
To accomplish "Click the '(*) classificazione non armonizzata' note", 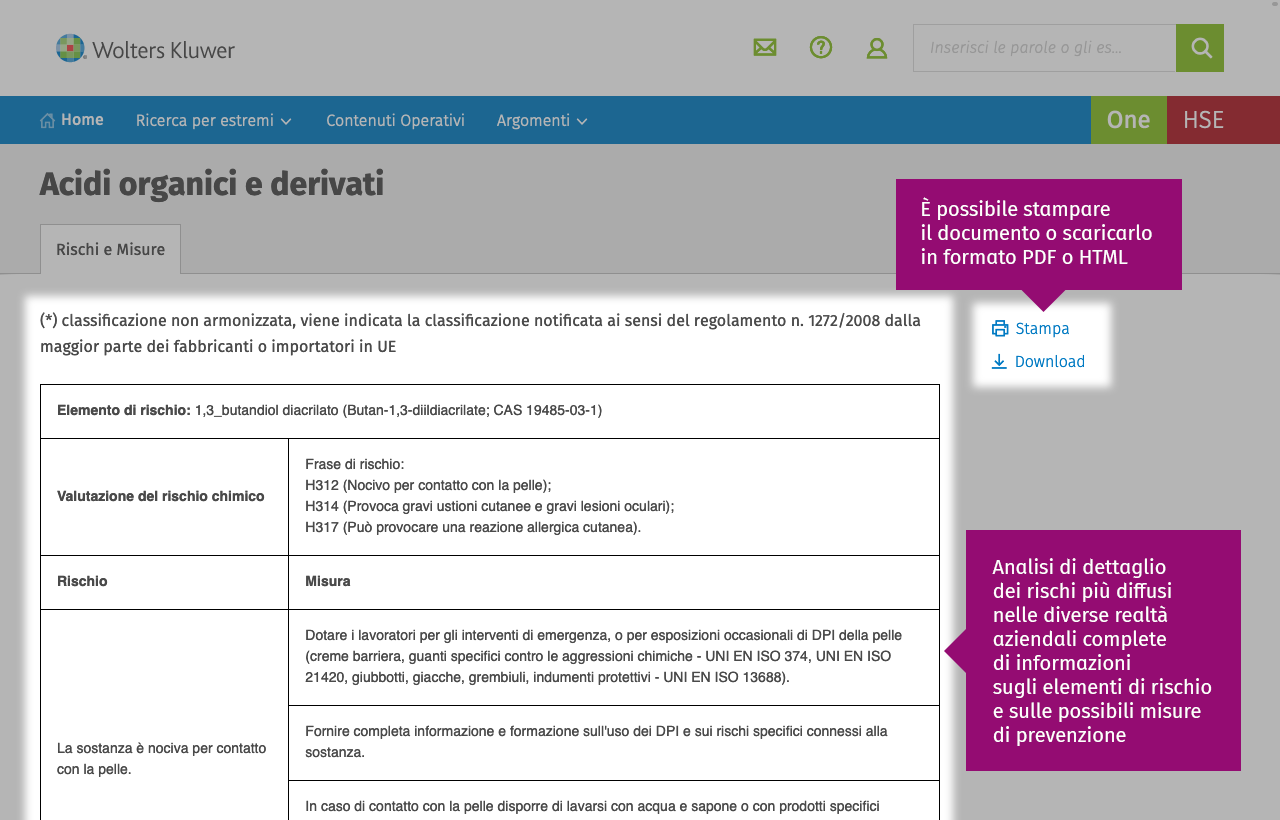I will tap(480, 334).
